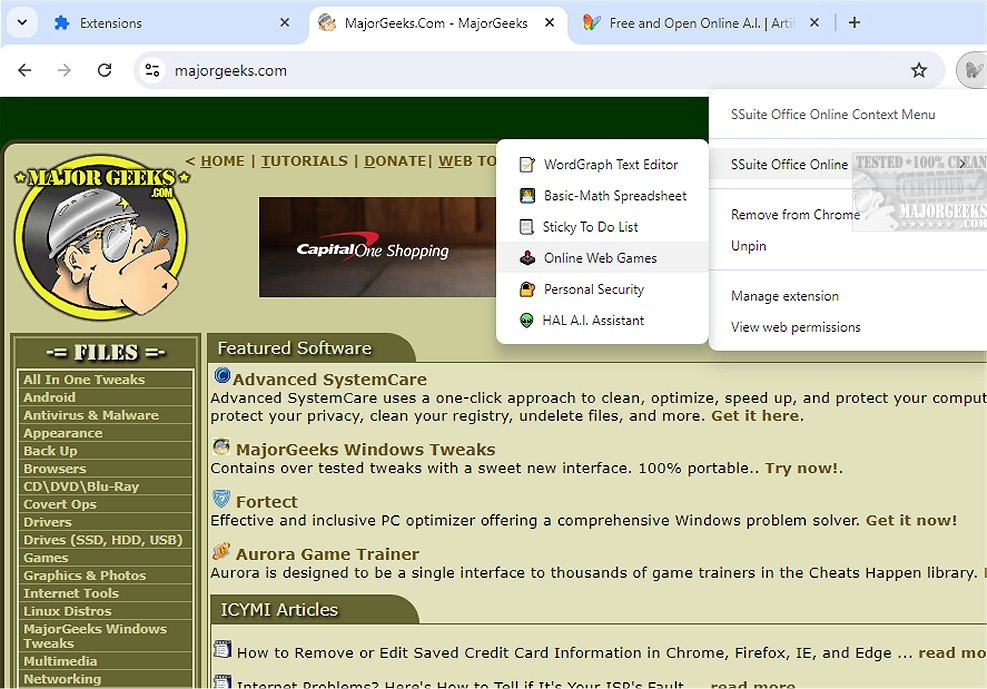Click the Fortect shield icon
The width and height of the screenshot is (987, 689).
222,498
